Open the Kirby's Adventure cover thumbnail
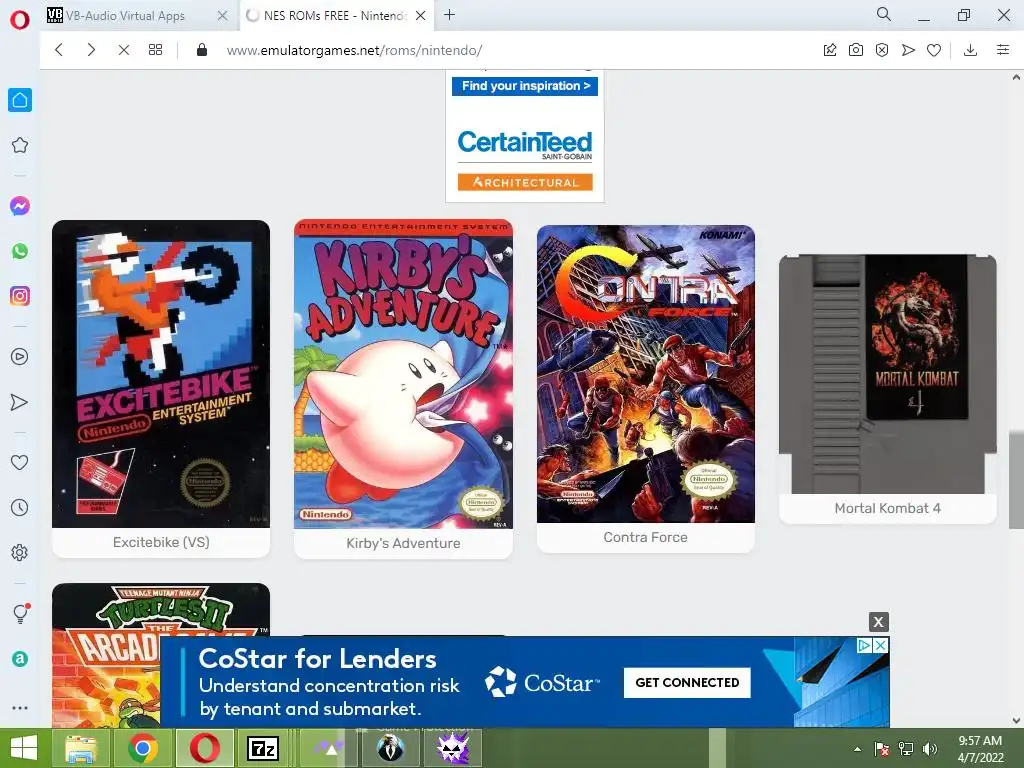This screenshot has width=1024, height=768. [403, 374]
